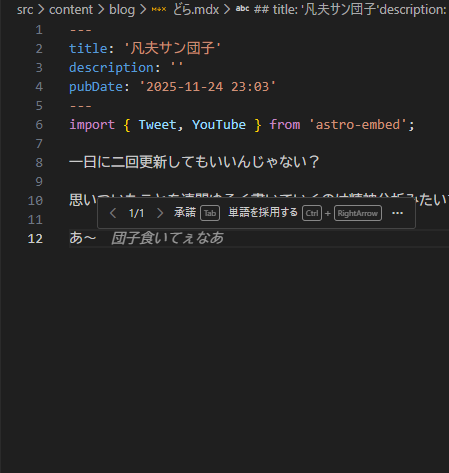Click the 'from' keyword on line 6
Screen dimensions: 449x473
click(x=285, y=125)
